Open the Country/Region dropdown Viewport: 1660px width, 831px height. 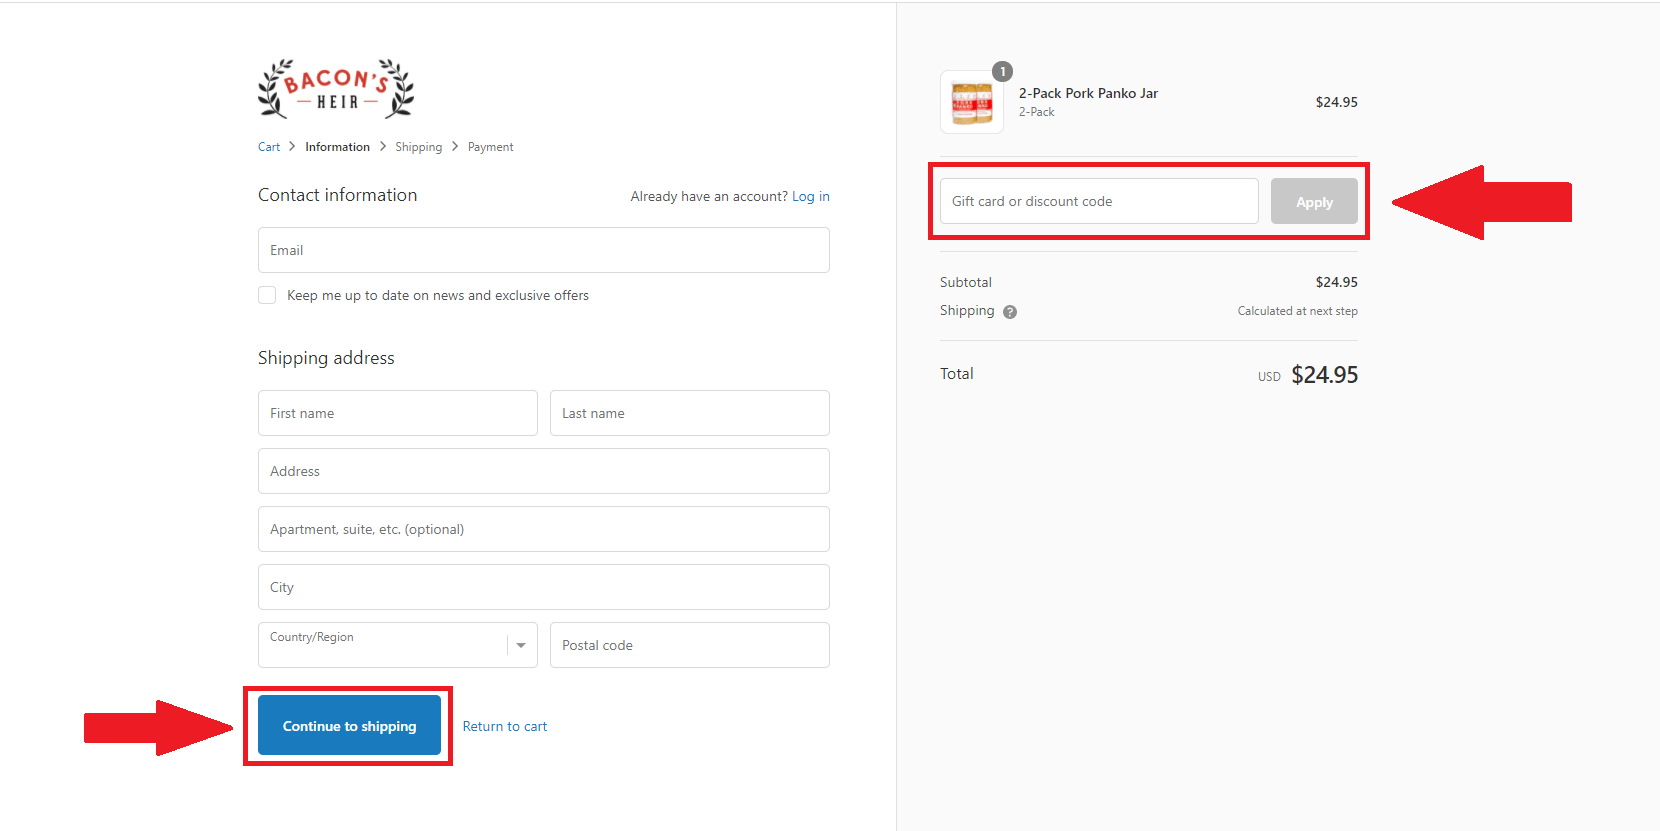tap(385, 645)
